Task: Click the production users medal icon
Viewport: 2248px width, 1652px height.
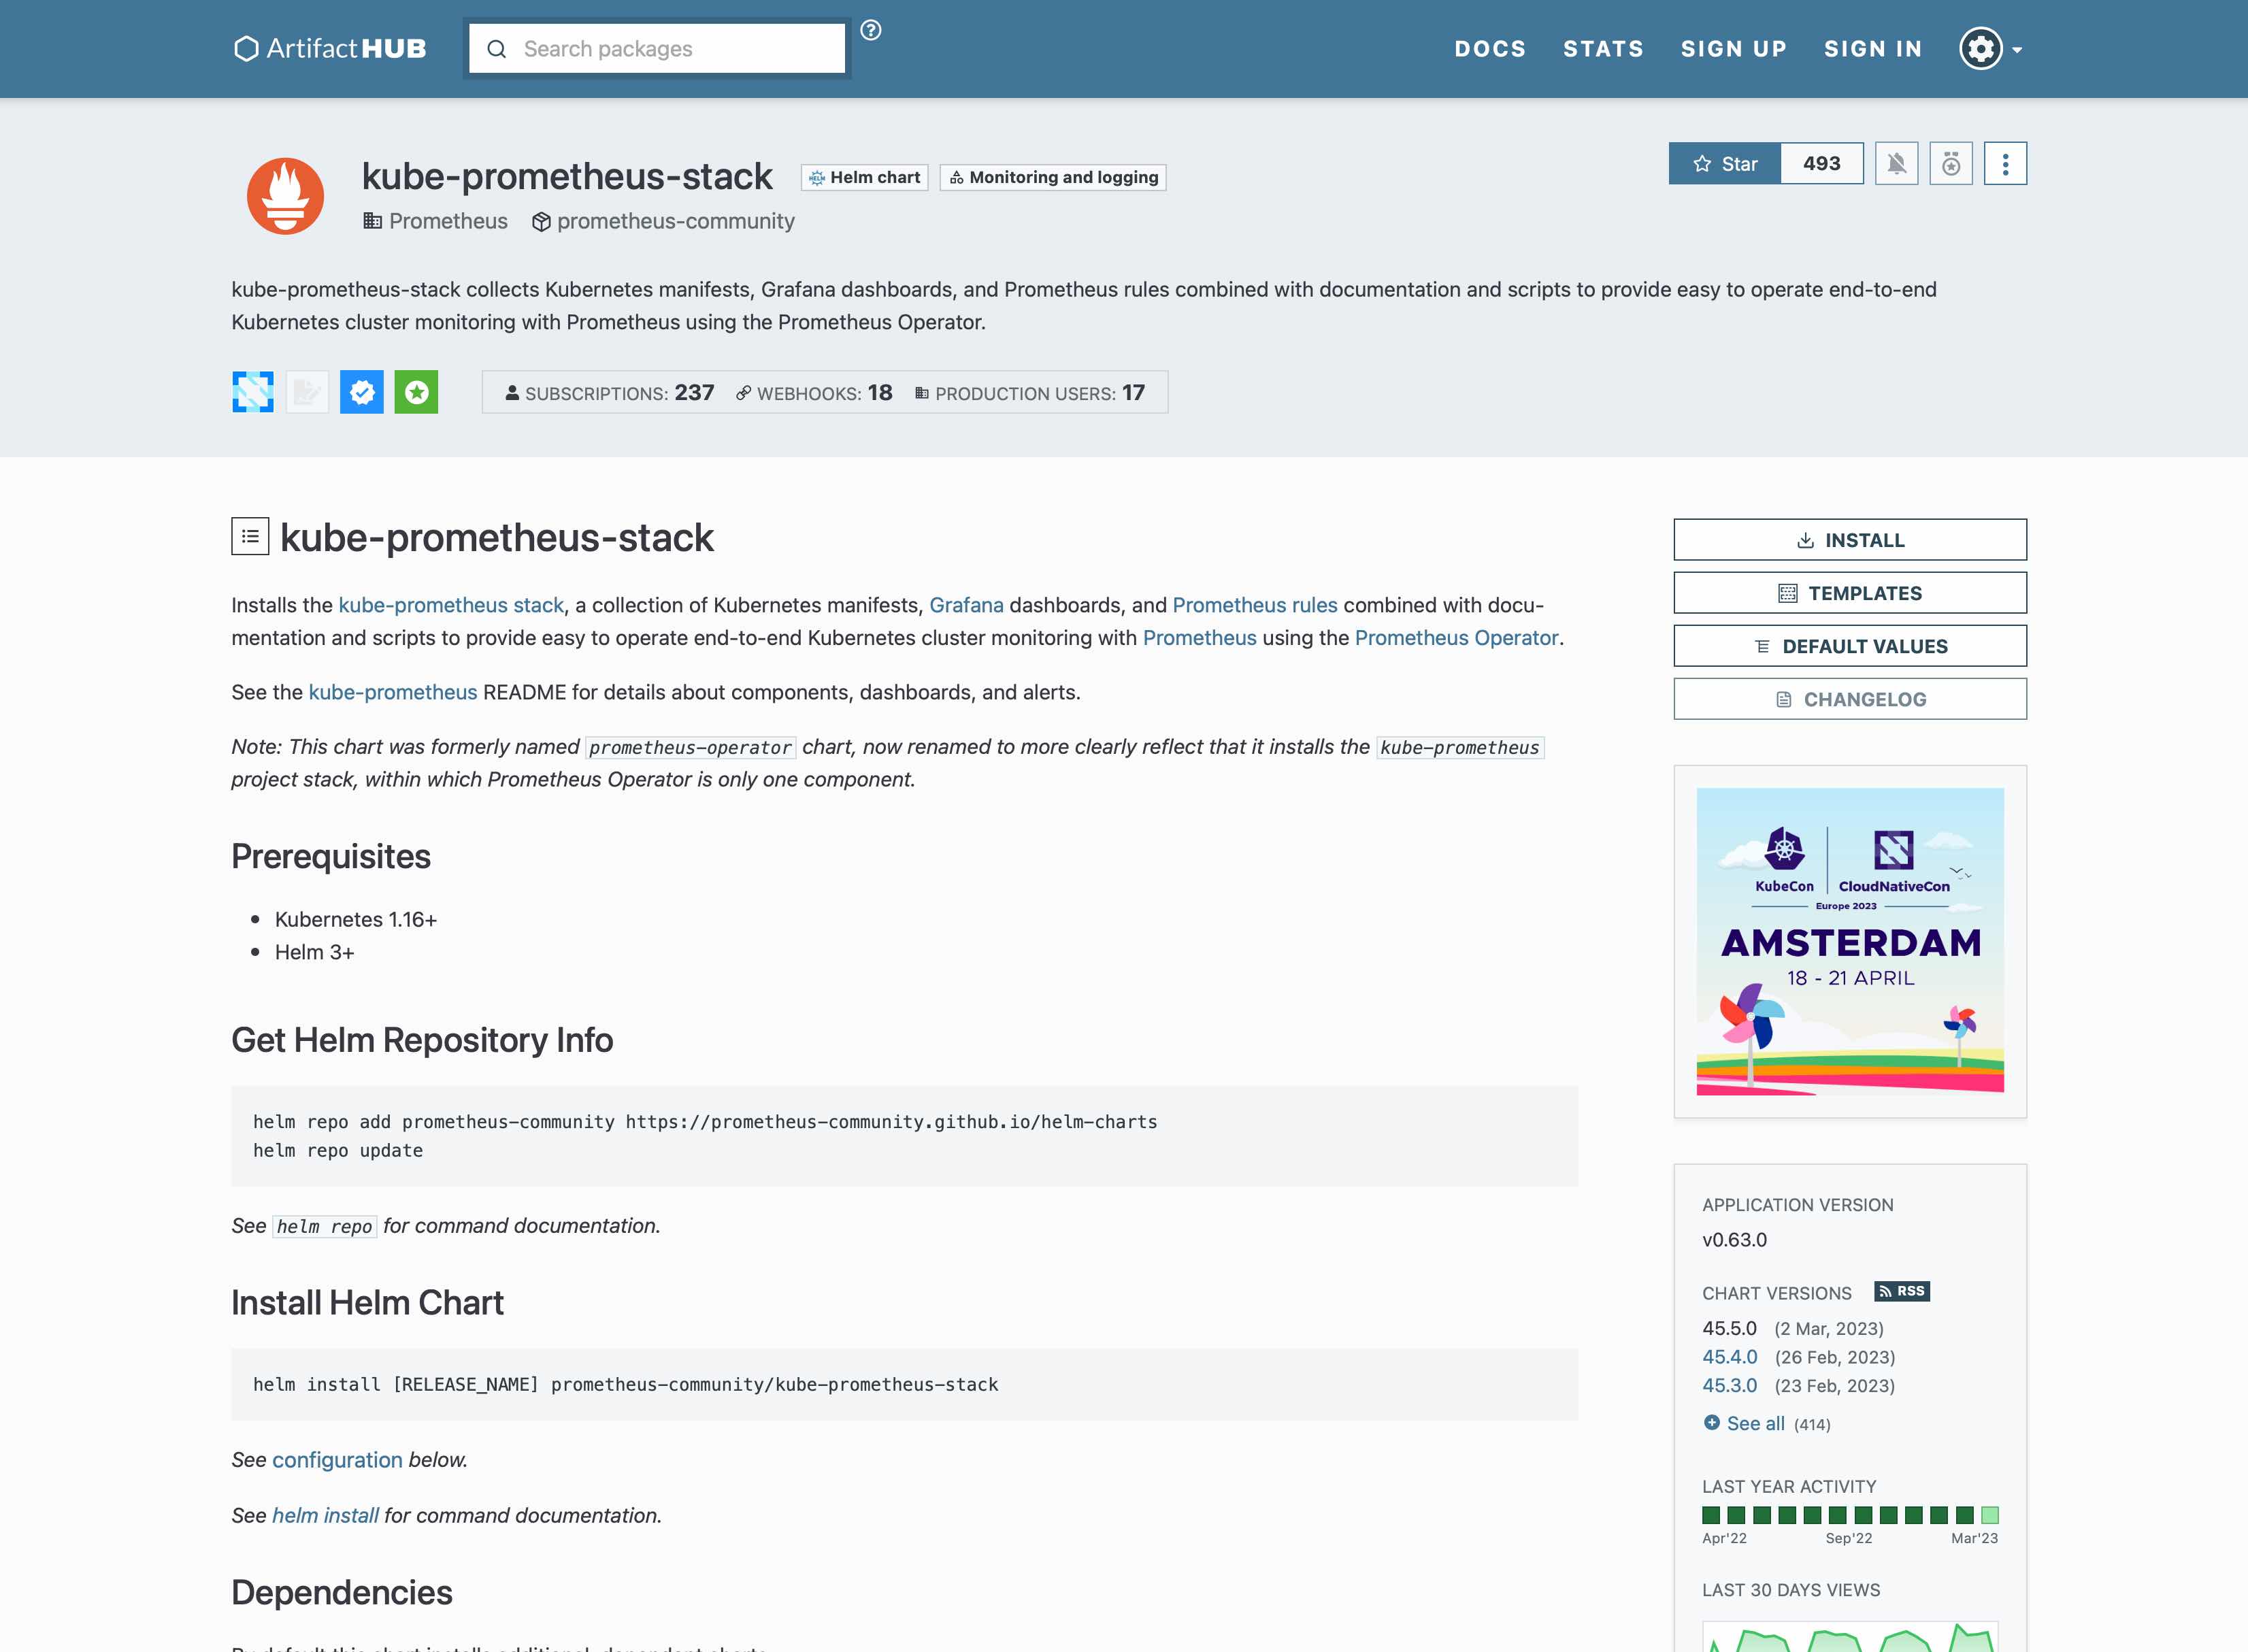Action: tap(1950, 164)
